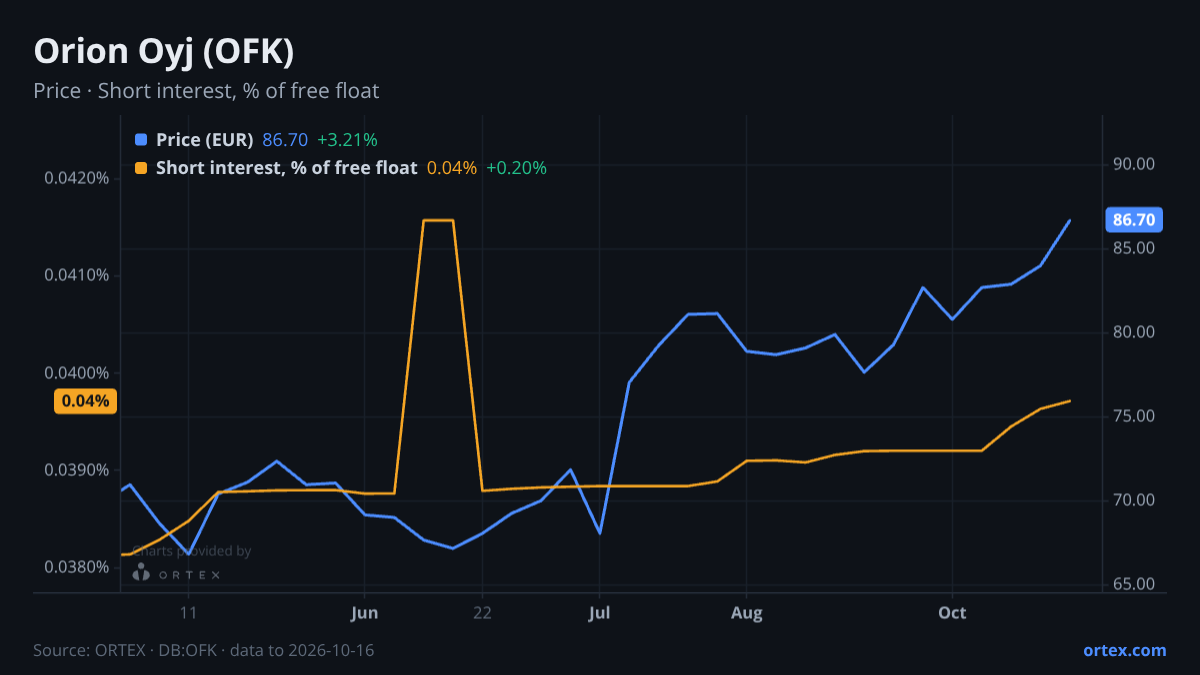Click the chart subtitle under the title
1200x675 pixels.
(x=206, y=91)
